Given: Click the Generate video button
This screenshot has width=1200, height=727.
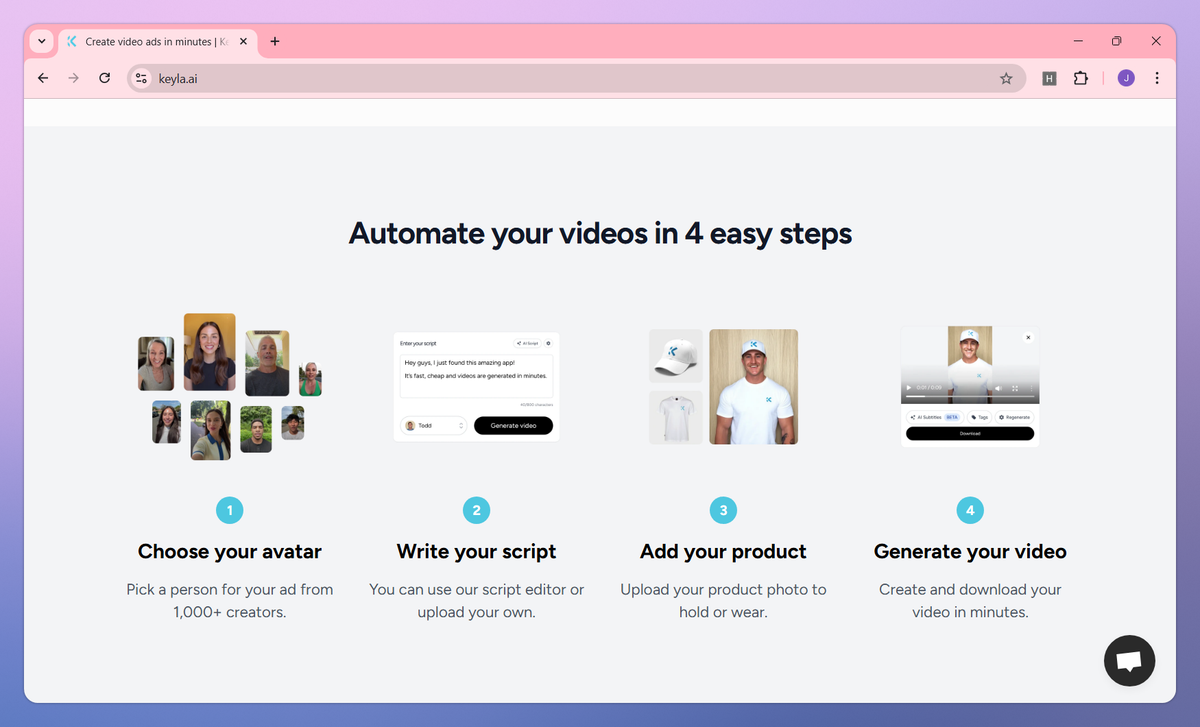Looking at the screenshot, I should pos(514,425).
